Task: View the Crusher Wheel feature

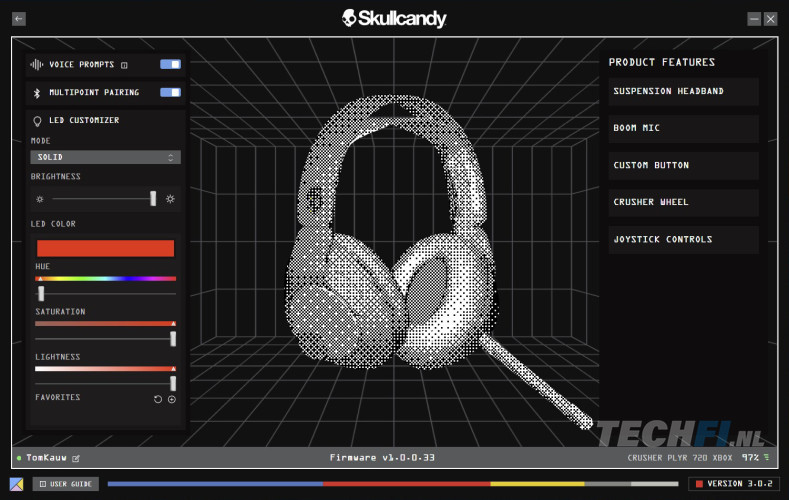Action: point(683,202)
